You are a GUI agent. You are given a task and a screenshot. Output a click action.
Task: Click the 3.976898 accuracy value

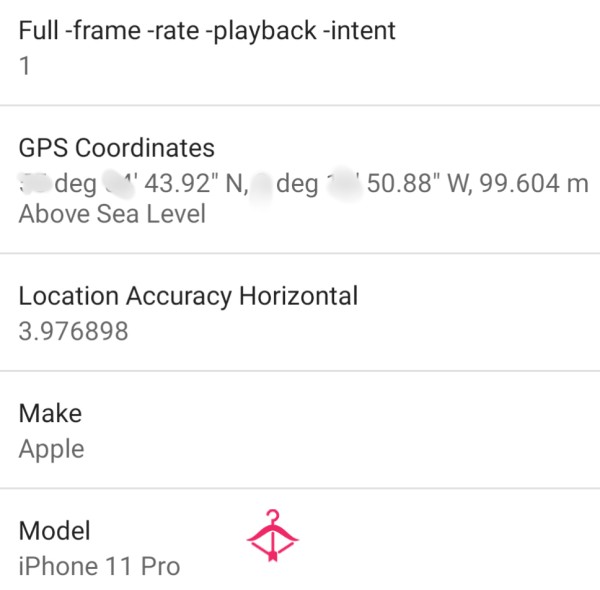73,331
